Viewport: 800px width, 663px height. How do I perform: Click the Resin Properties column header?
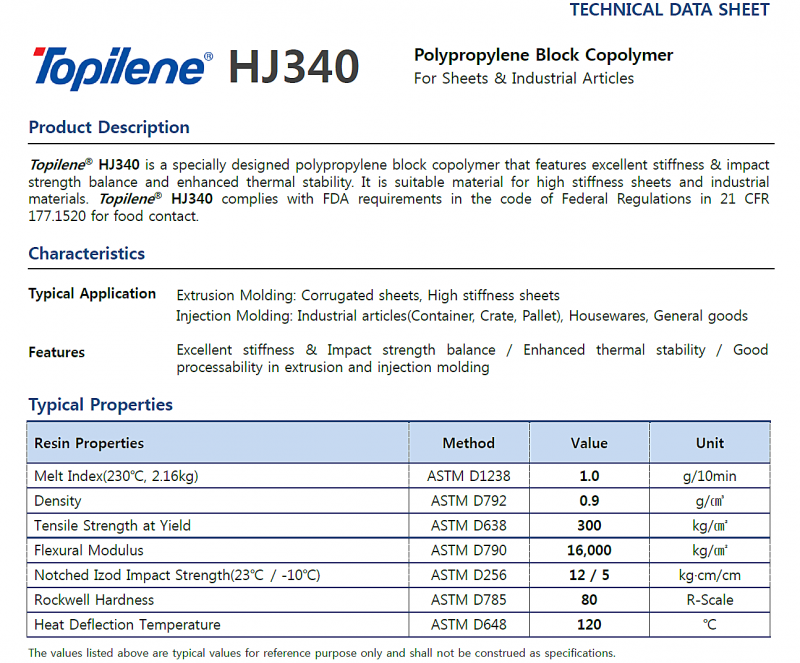pyautogui.click(x=89, y=443)
